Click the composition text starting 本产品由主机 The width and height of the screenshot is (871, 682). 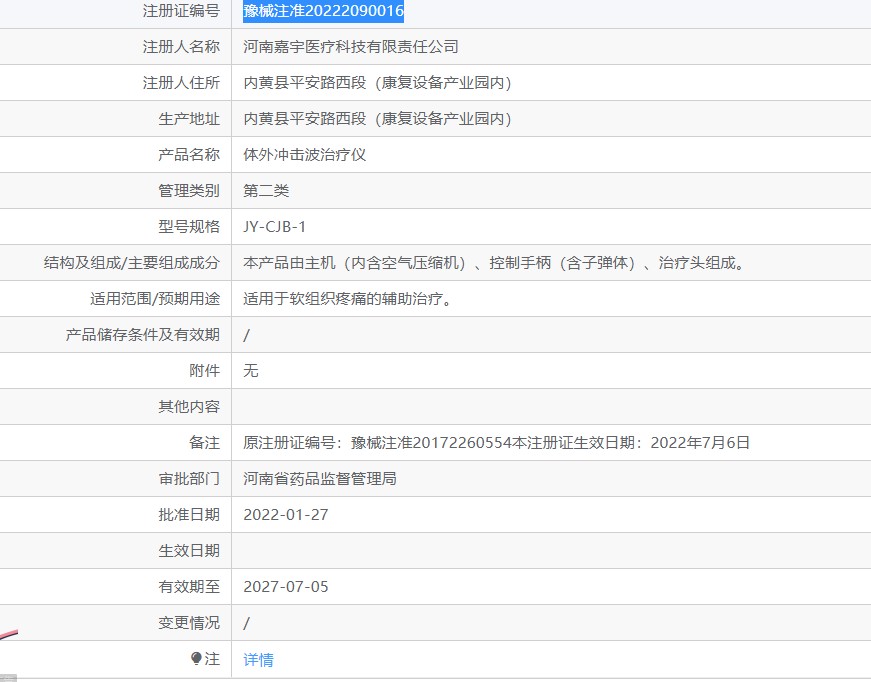point(494,263)
